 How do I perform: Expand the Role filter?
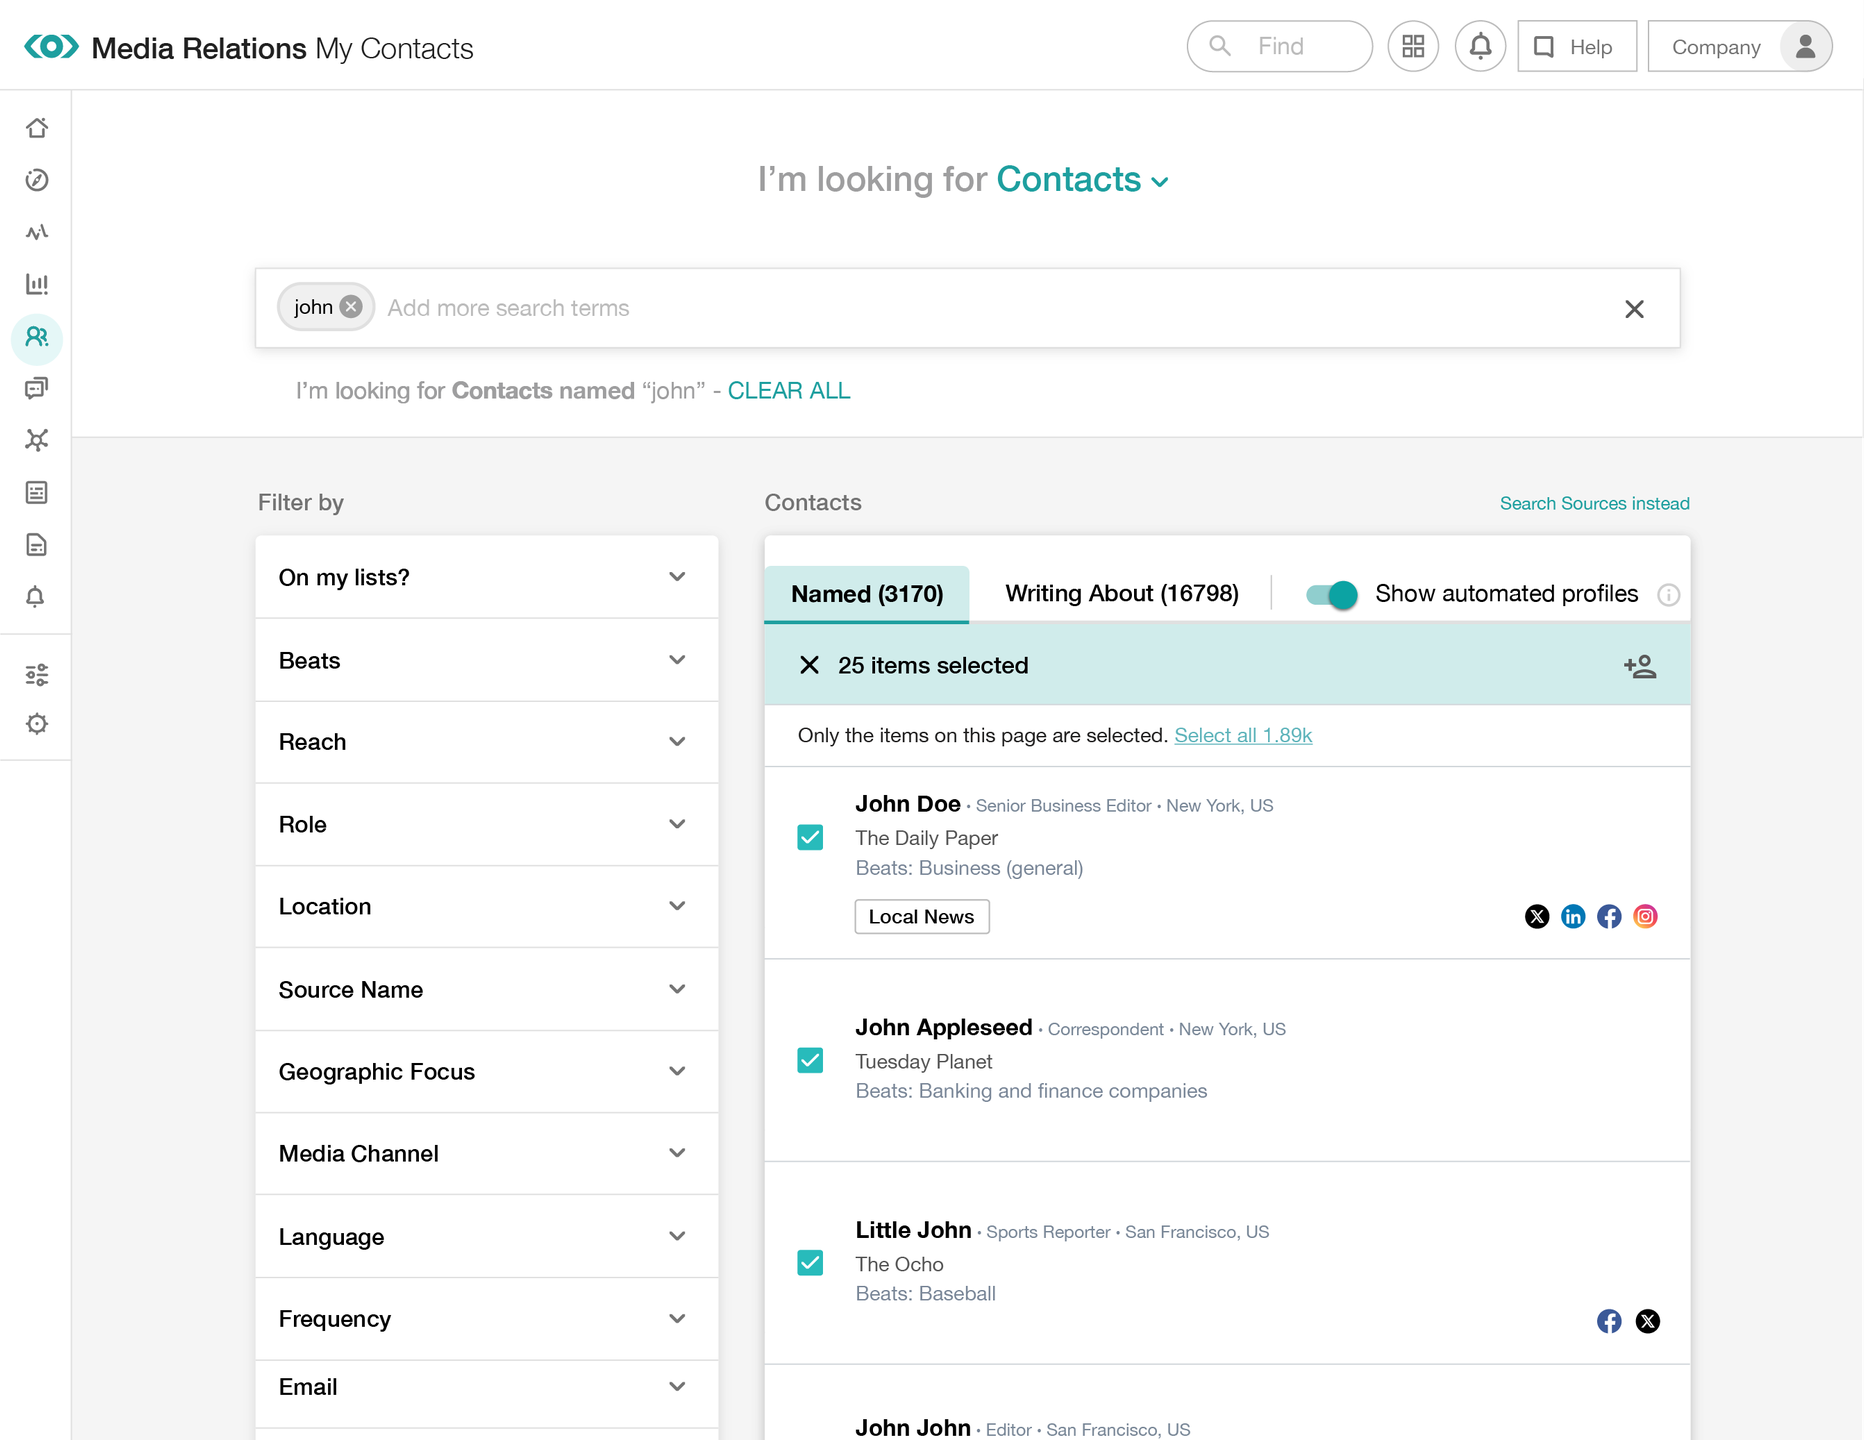[487, 824]
